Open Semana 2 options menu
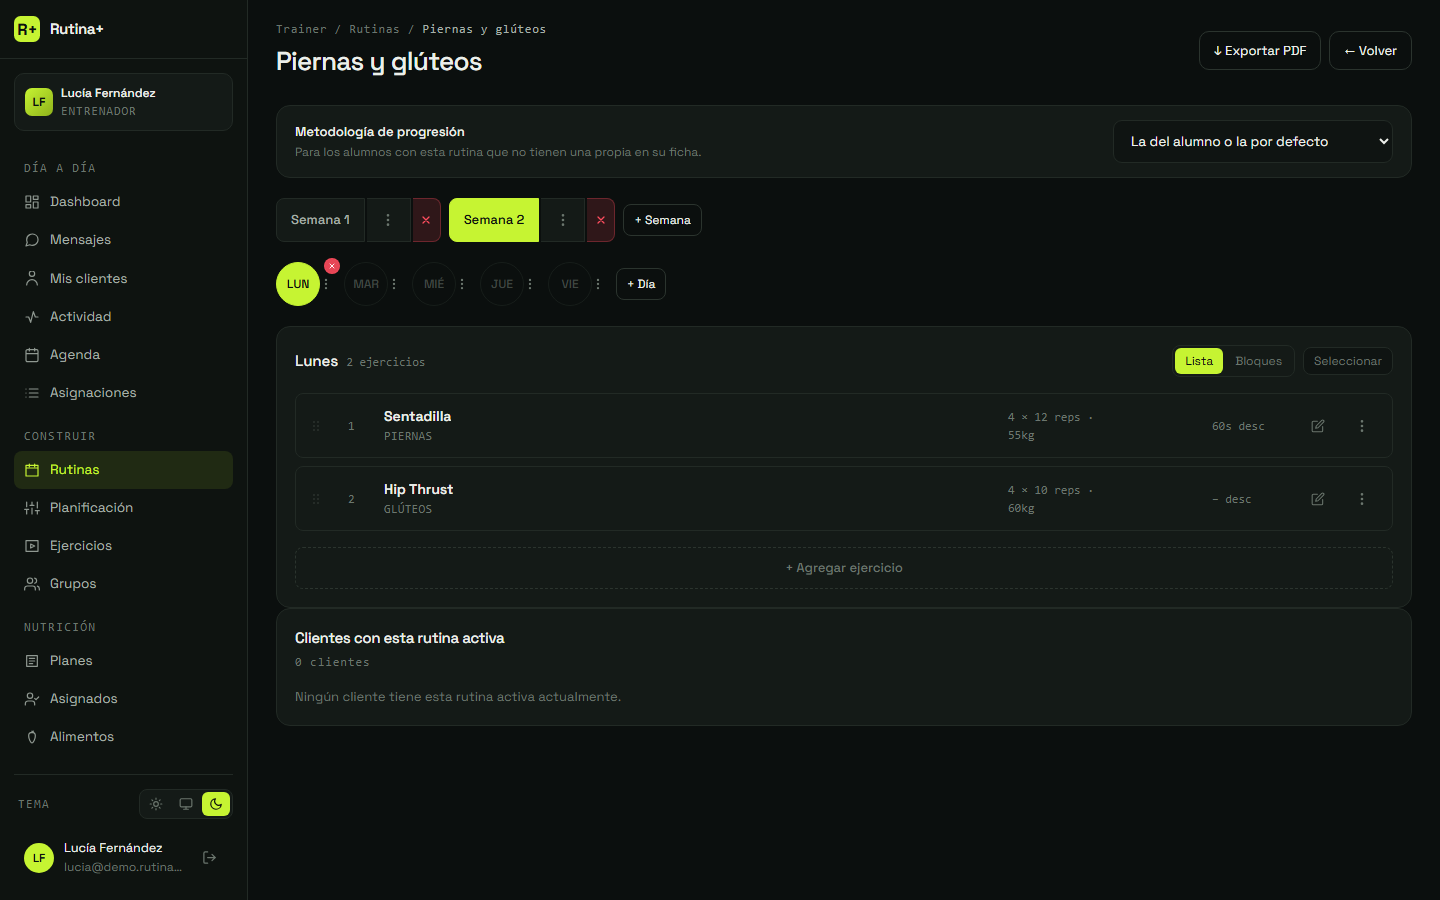The width and height of the screenshot is (1440, 900). 563,220
